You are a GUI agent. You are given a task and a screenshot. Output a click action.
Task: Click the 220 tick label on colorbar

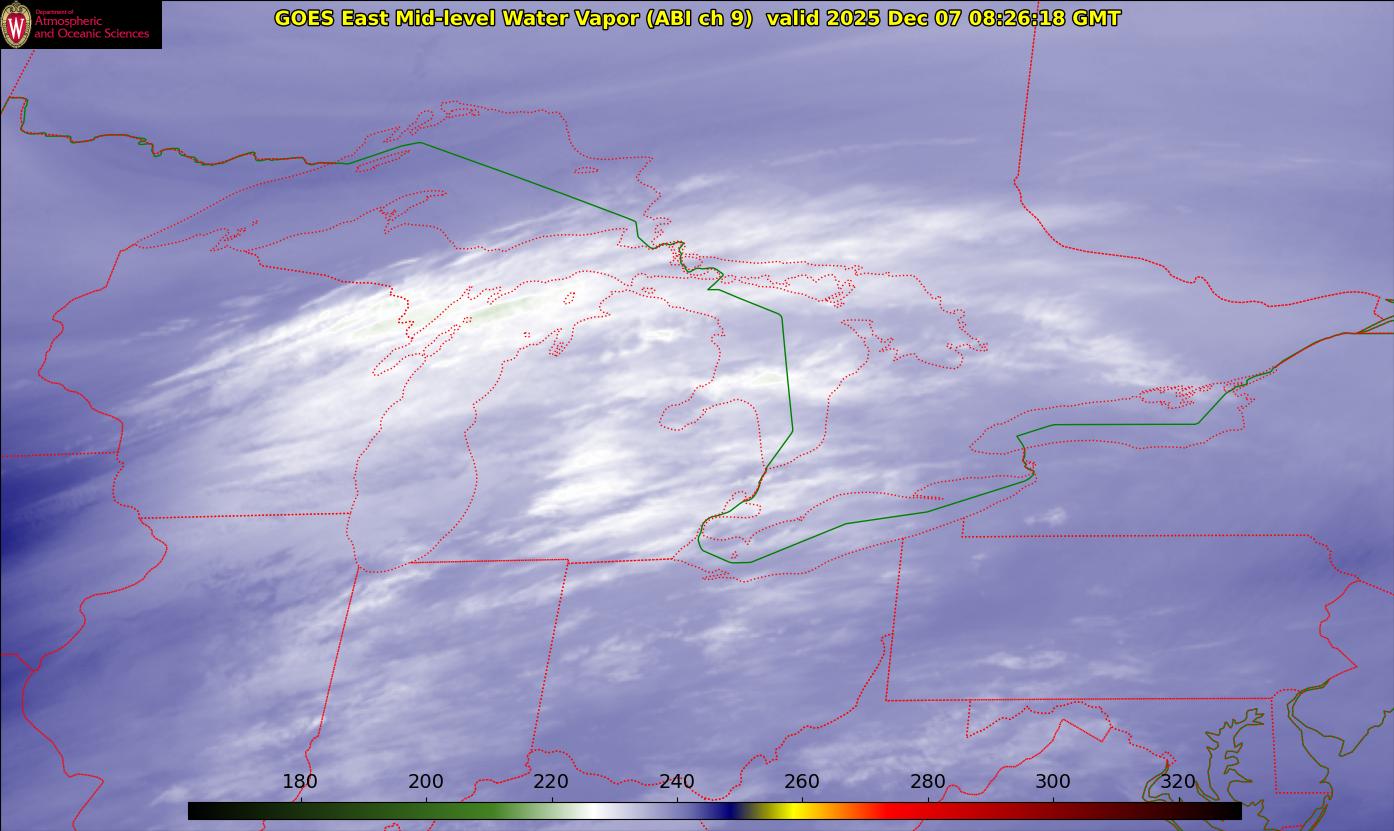click(x=551, y=782)
